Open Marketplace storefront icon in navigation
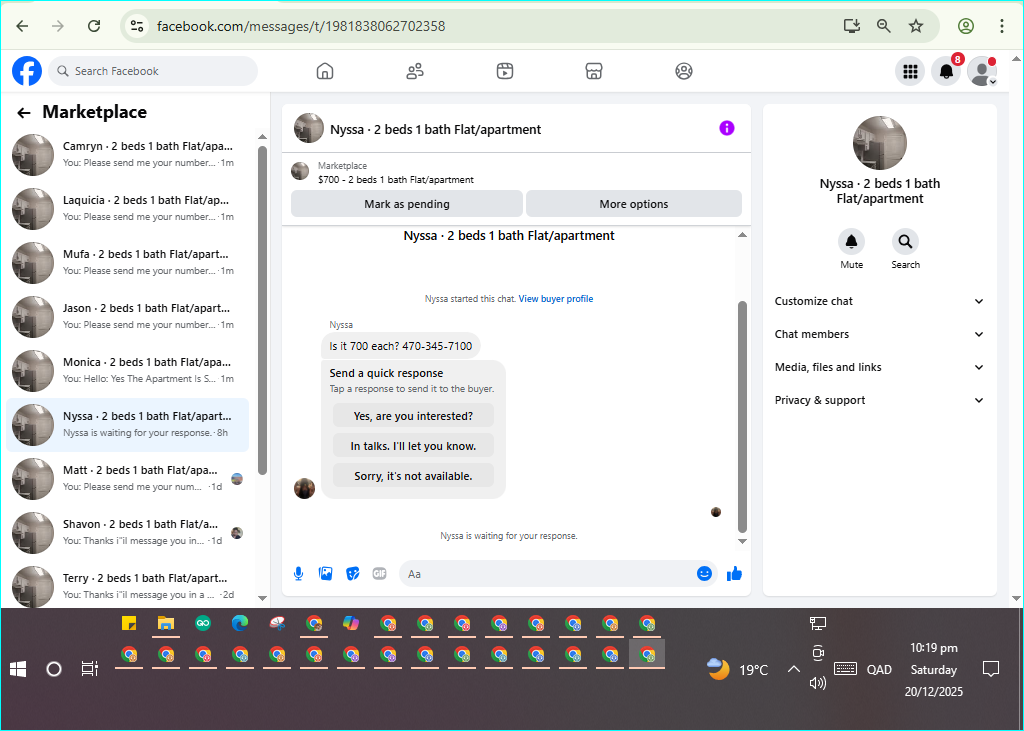 pyautogui.click(x=594, y=71)
